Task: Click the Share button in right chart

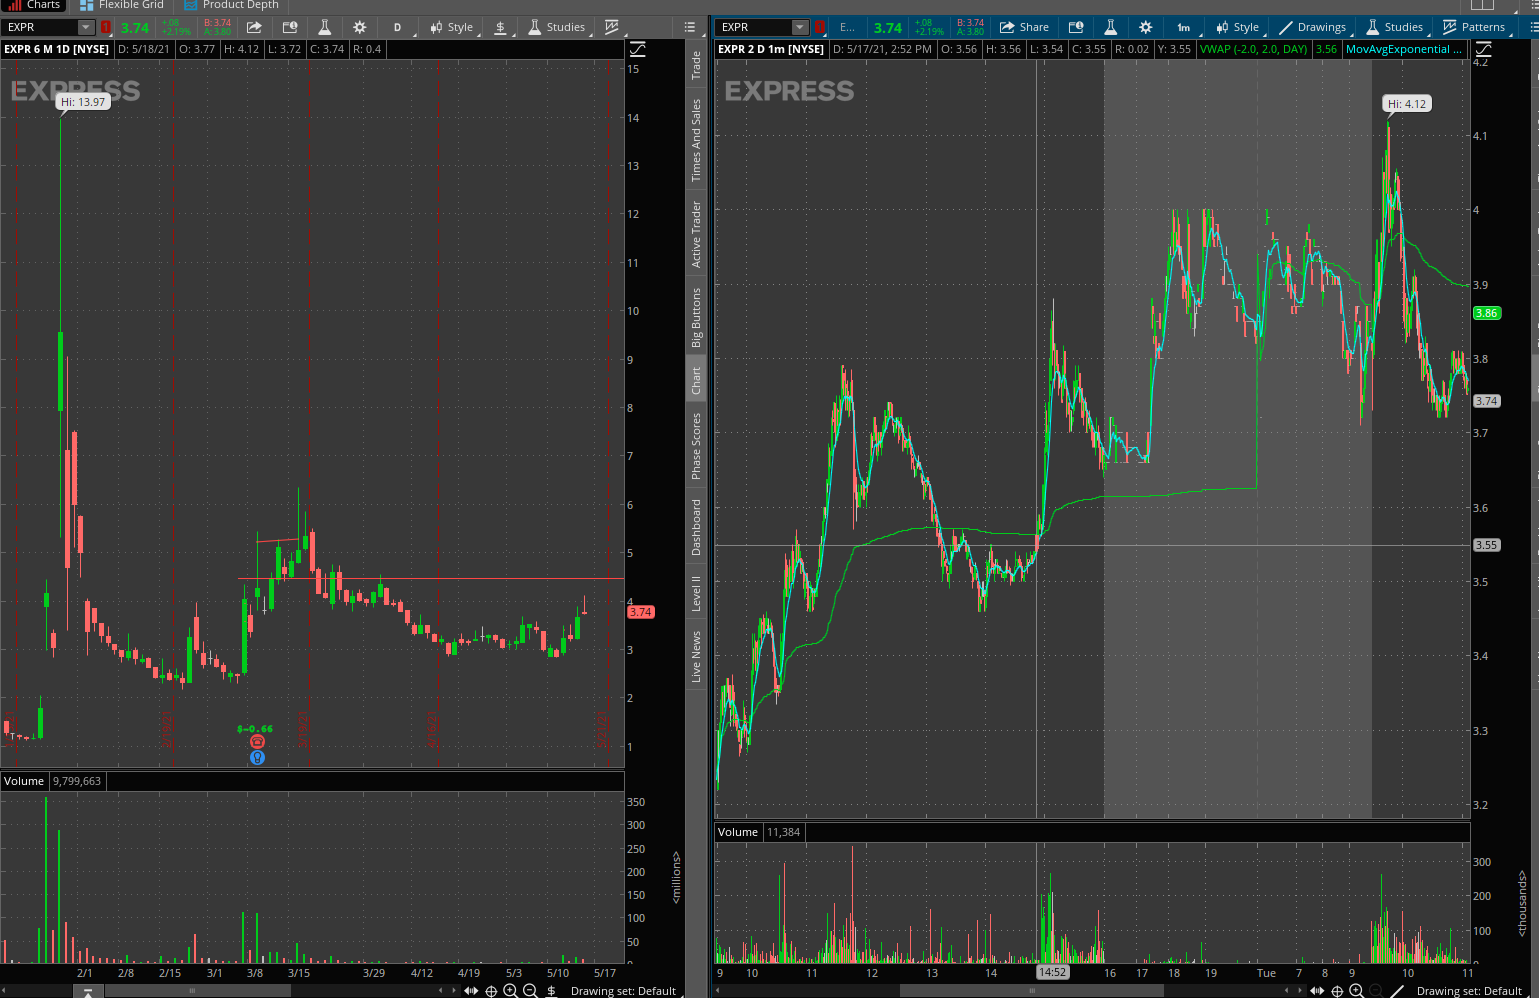Action: pyautogui.click(x=1024, y=27)
